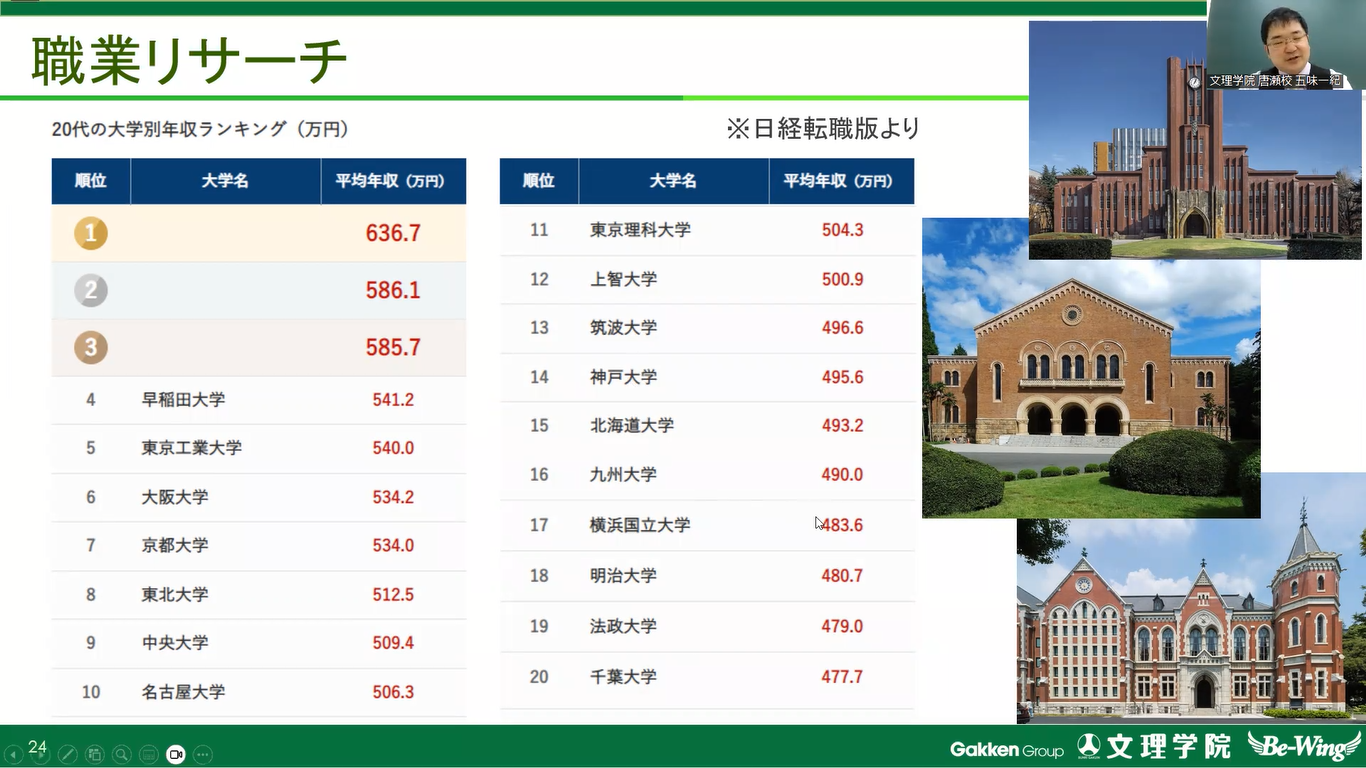Click the presenter webcam video thumbnail
Image resolution: width=1366 pixels, height=768 pixels.
(1286, 45)
